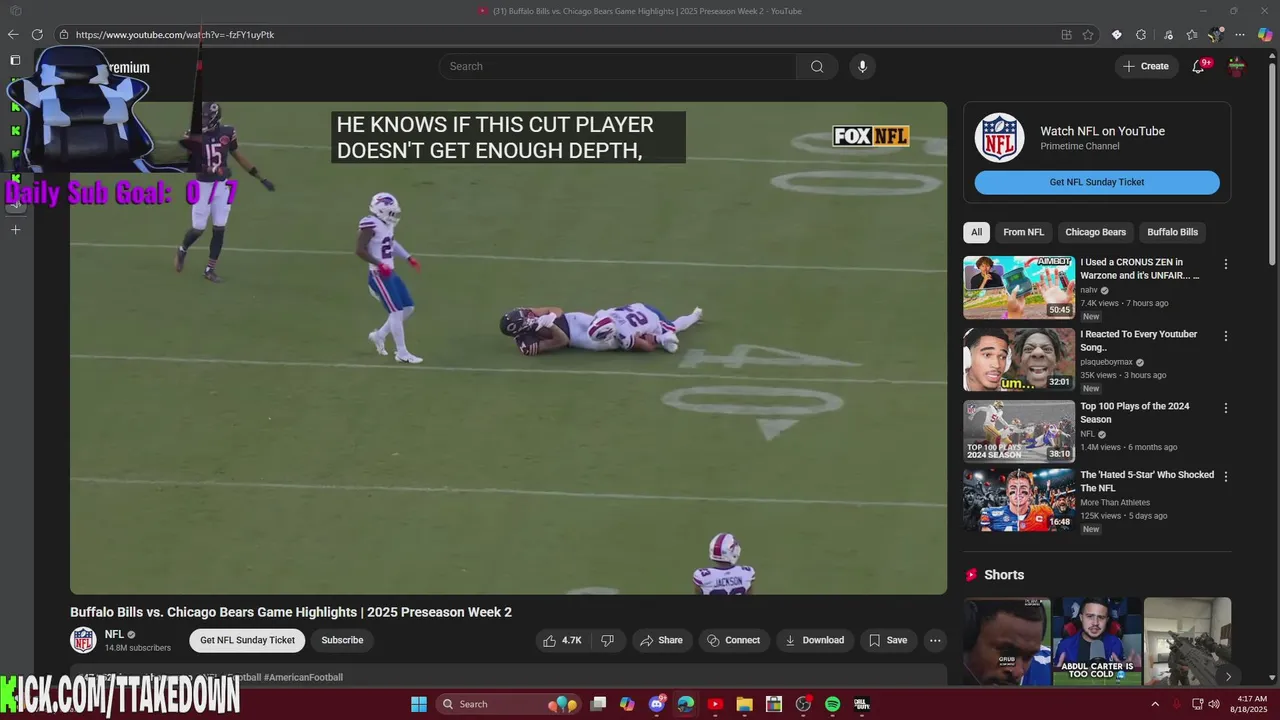Open options for CRONUS ZEN video
The height and width of the screenshot is (720, 1280).
coord(1226,264)
